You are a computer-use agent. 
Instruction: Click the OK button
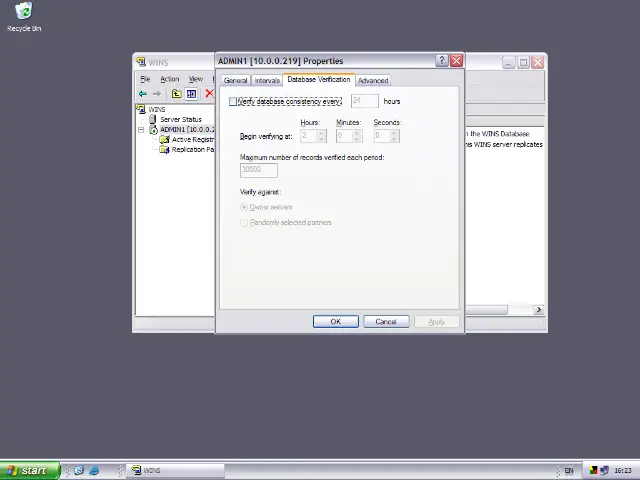335,321
